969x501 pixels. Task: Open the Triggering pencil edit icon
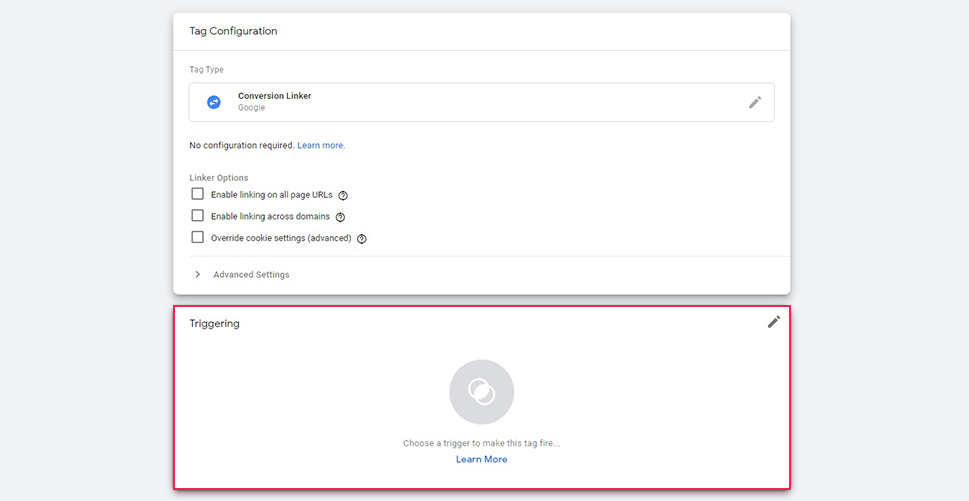click(x=774, y=322)
